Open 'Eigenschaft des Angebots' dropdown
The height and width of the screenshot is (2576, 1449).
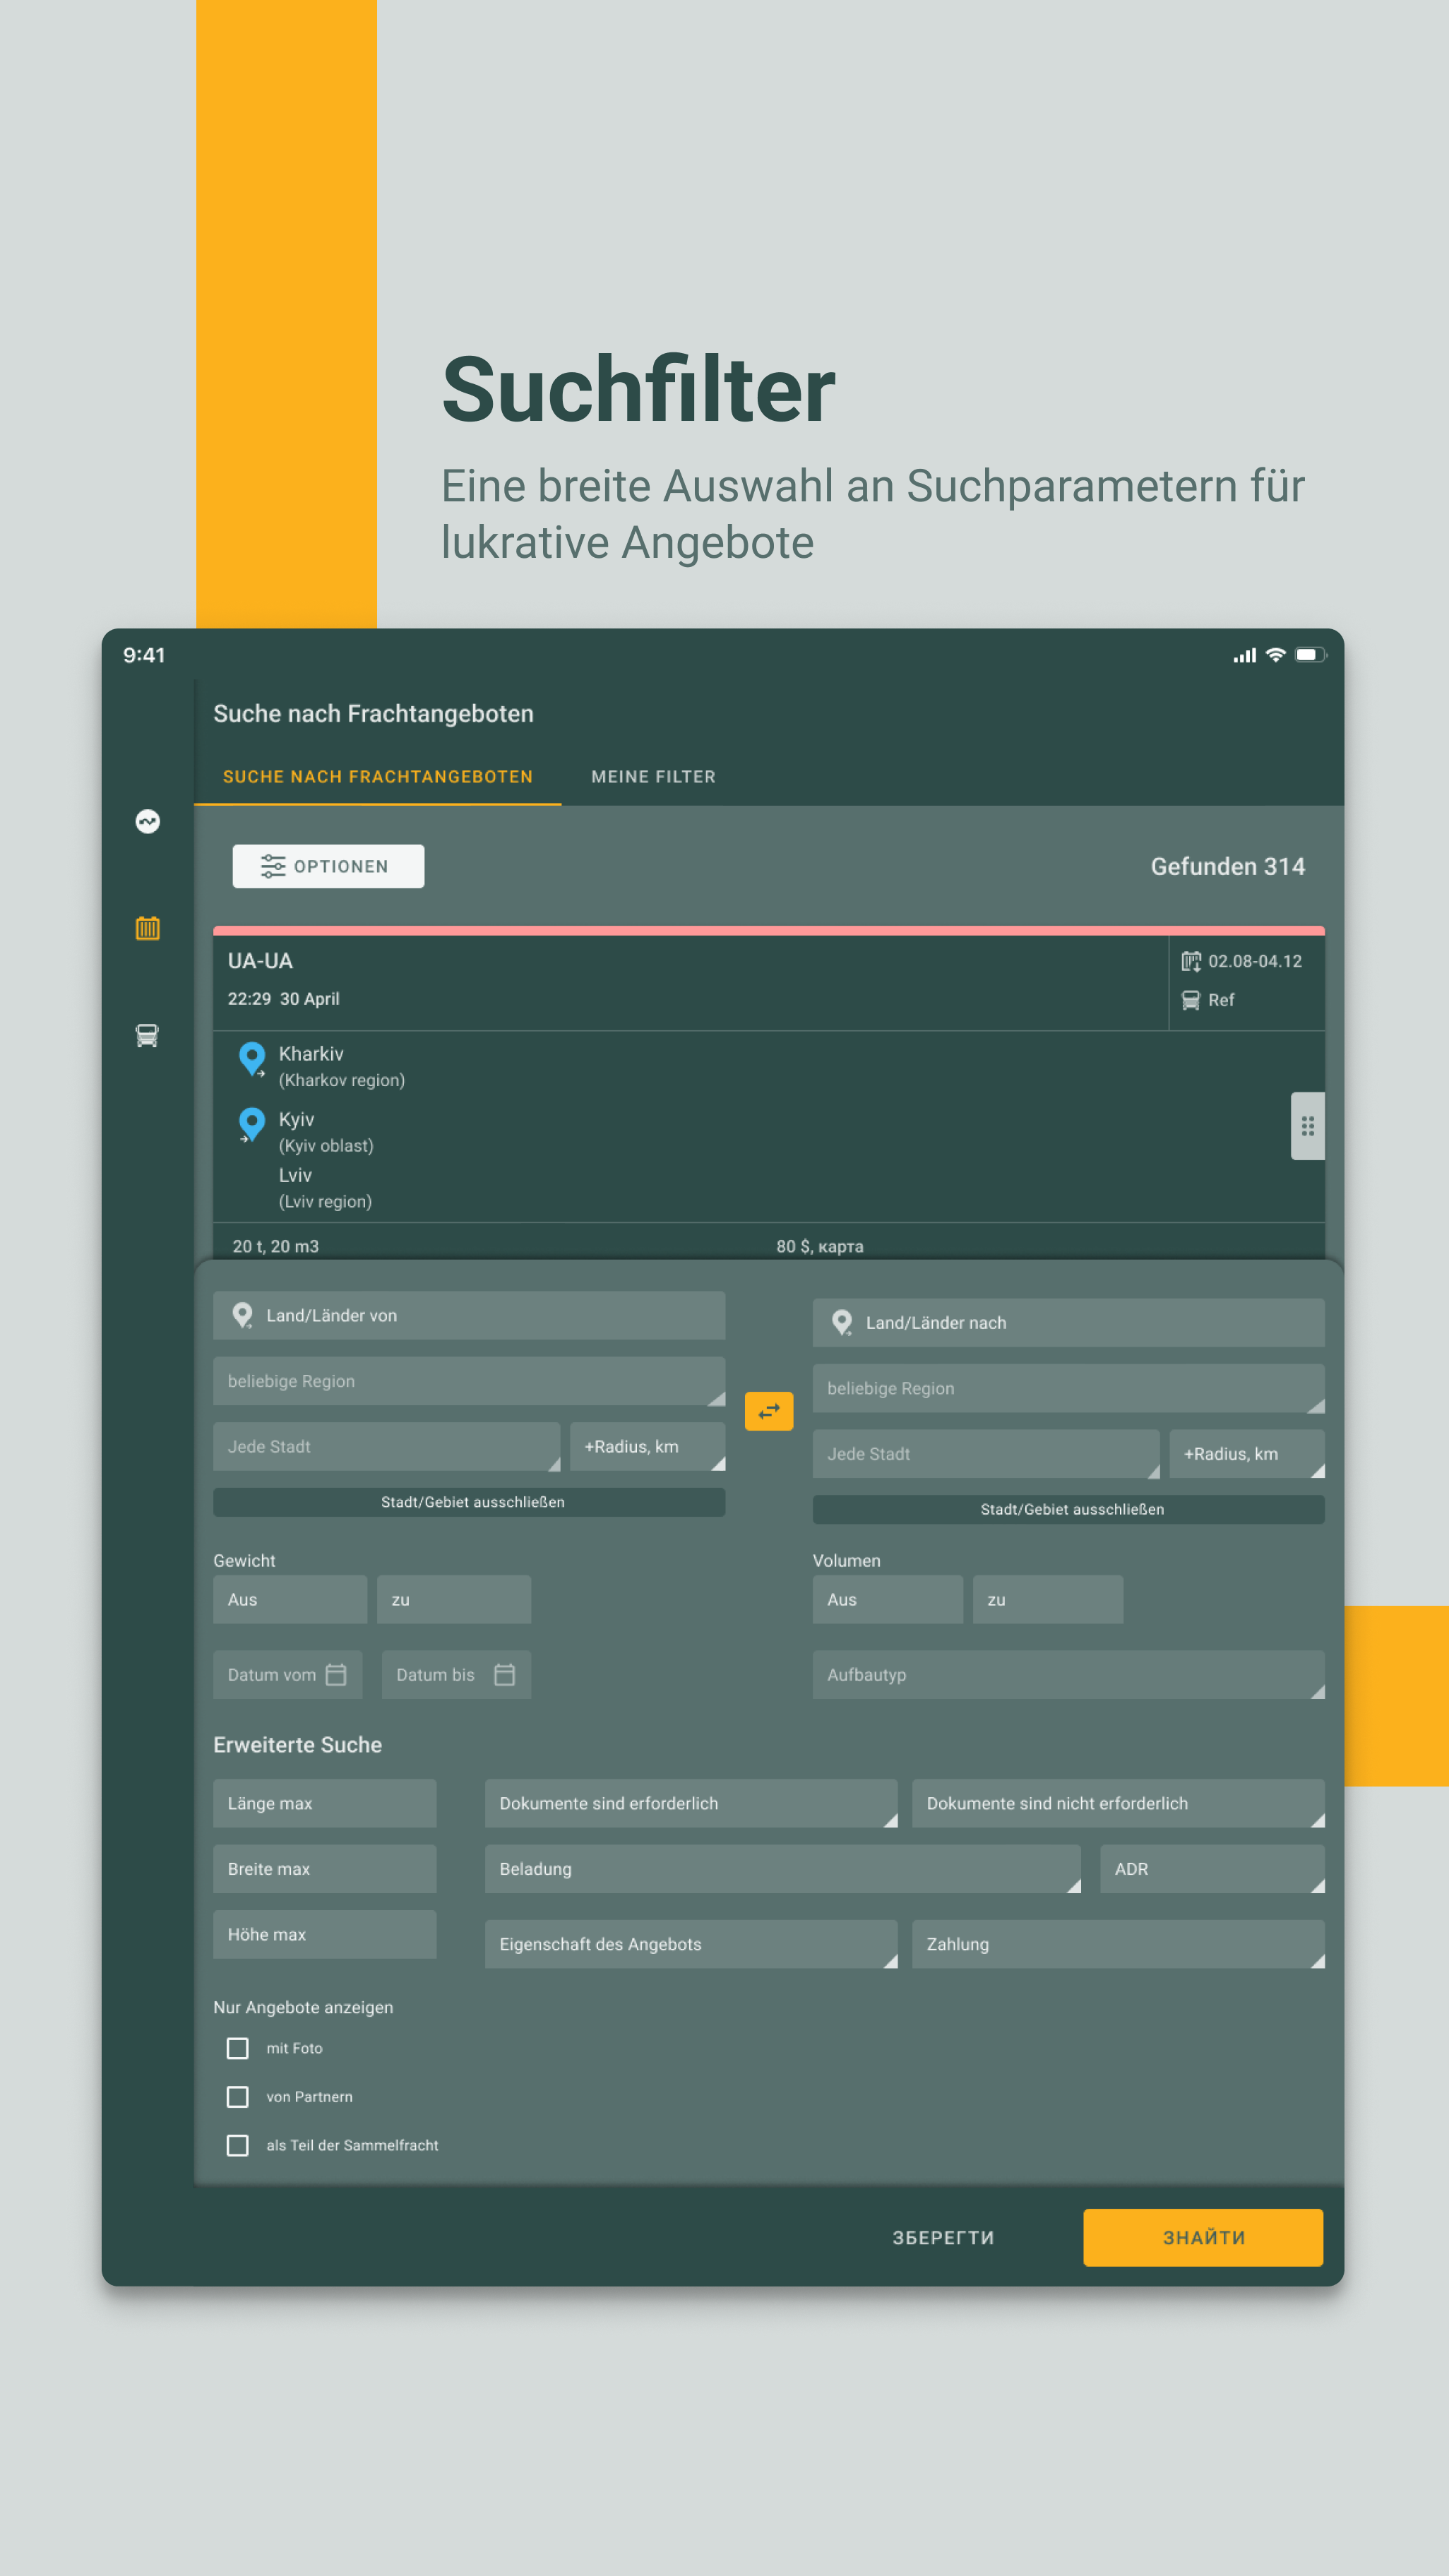click(691, 1943)
